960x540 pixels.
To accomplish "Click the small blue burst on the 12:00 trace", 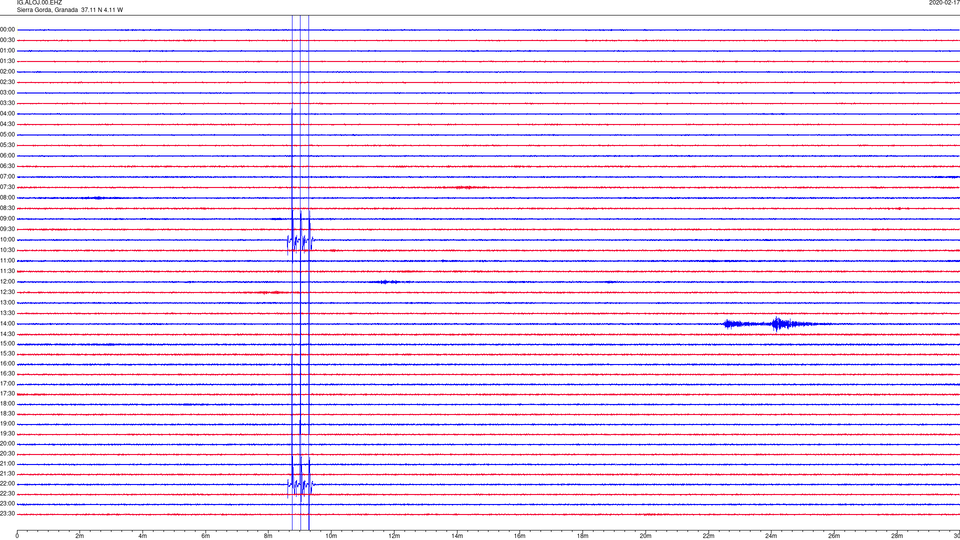I will pos(388,282).
